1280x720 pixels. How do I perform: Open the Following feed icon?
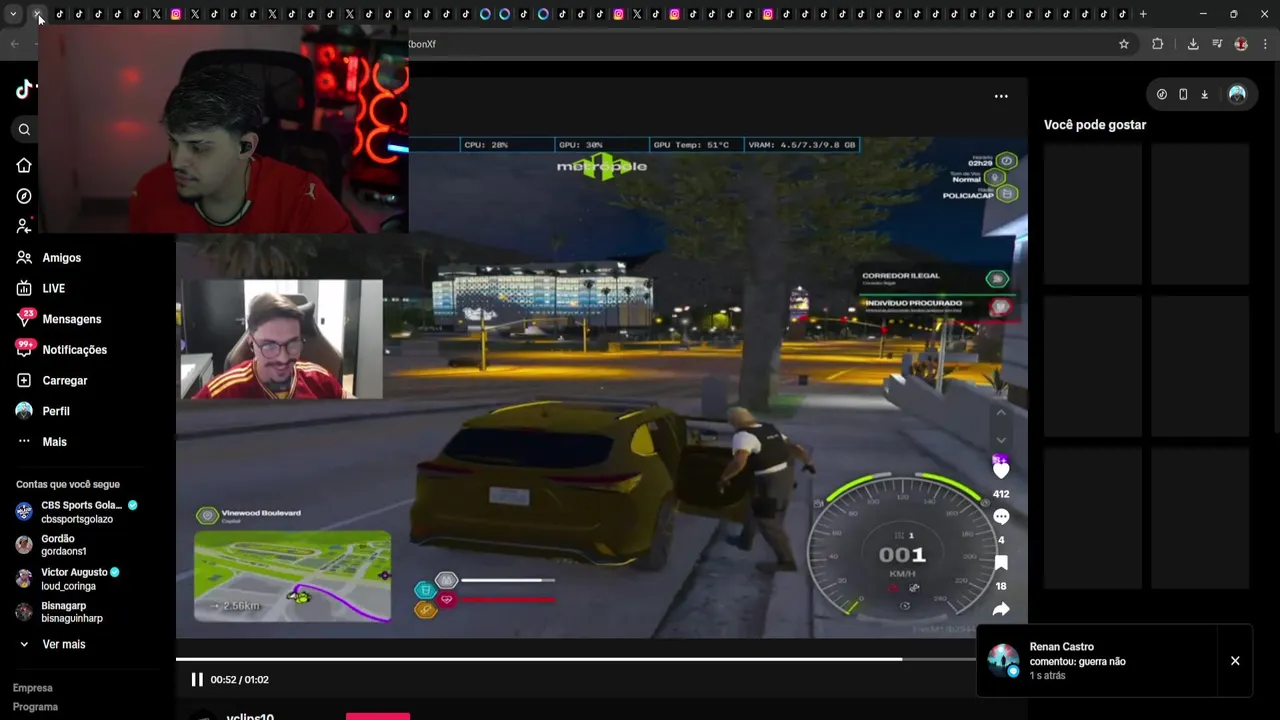pyautogui.click(x=24, y=227)
